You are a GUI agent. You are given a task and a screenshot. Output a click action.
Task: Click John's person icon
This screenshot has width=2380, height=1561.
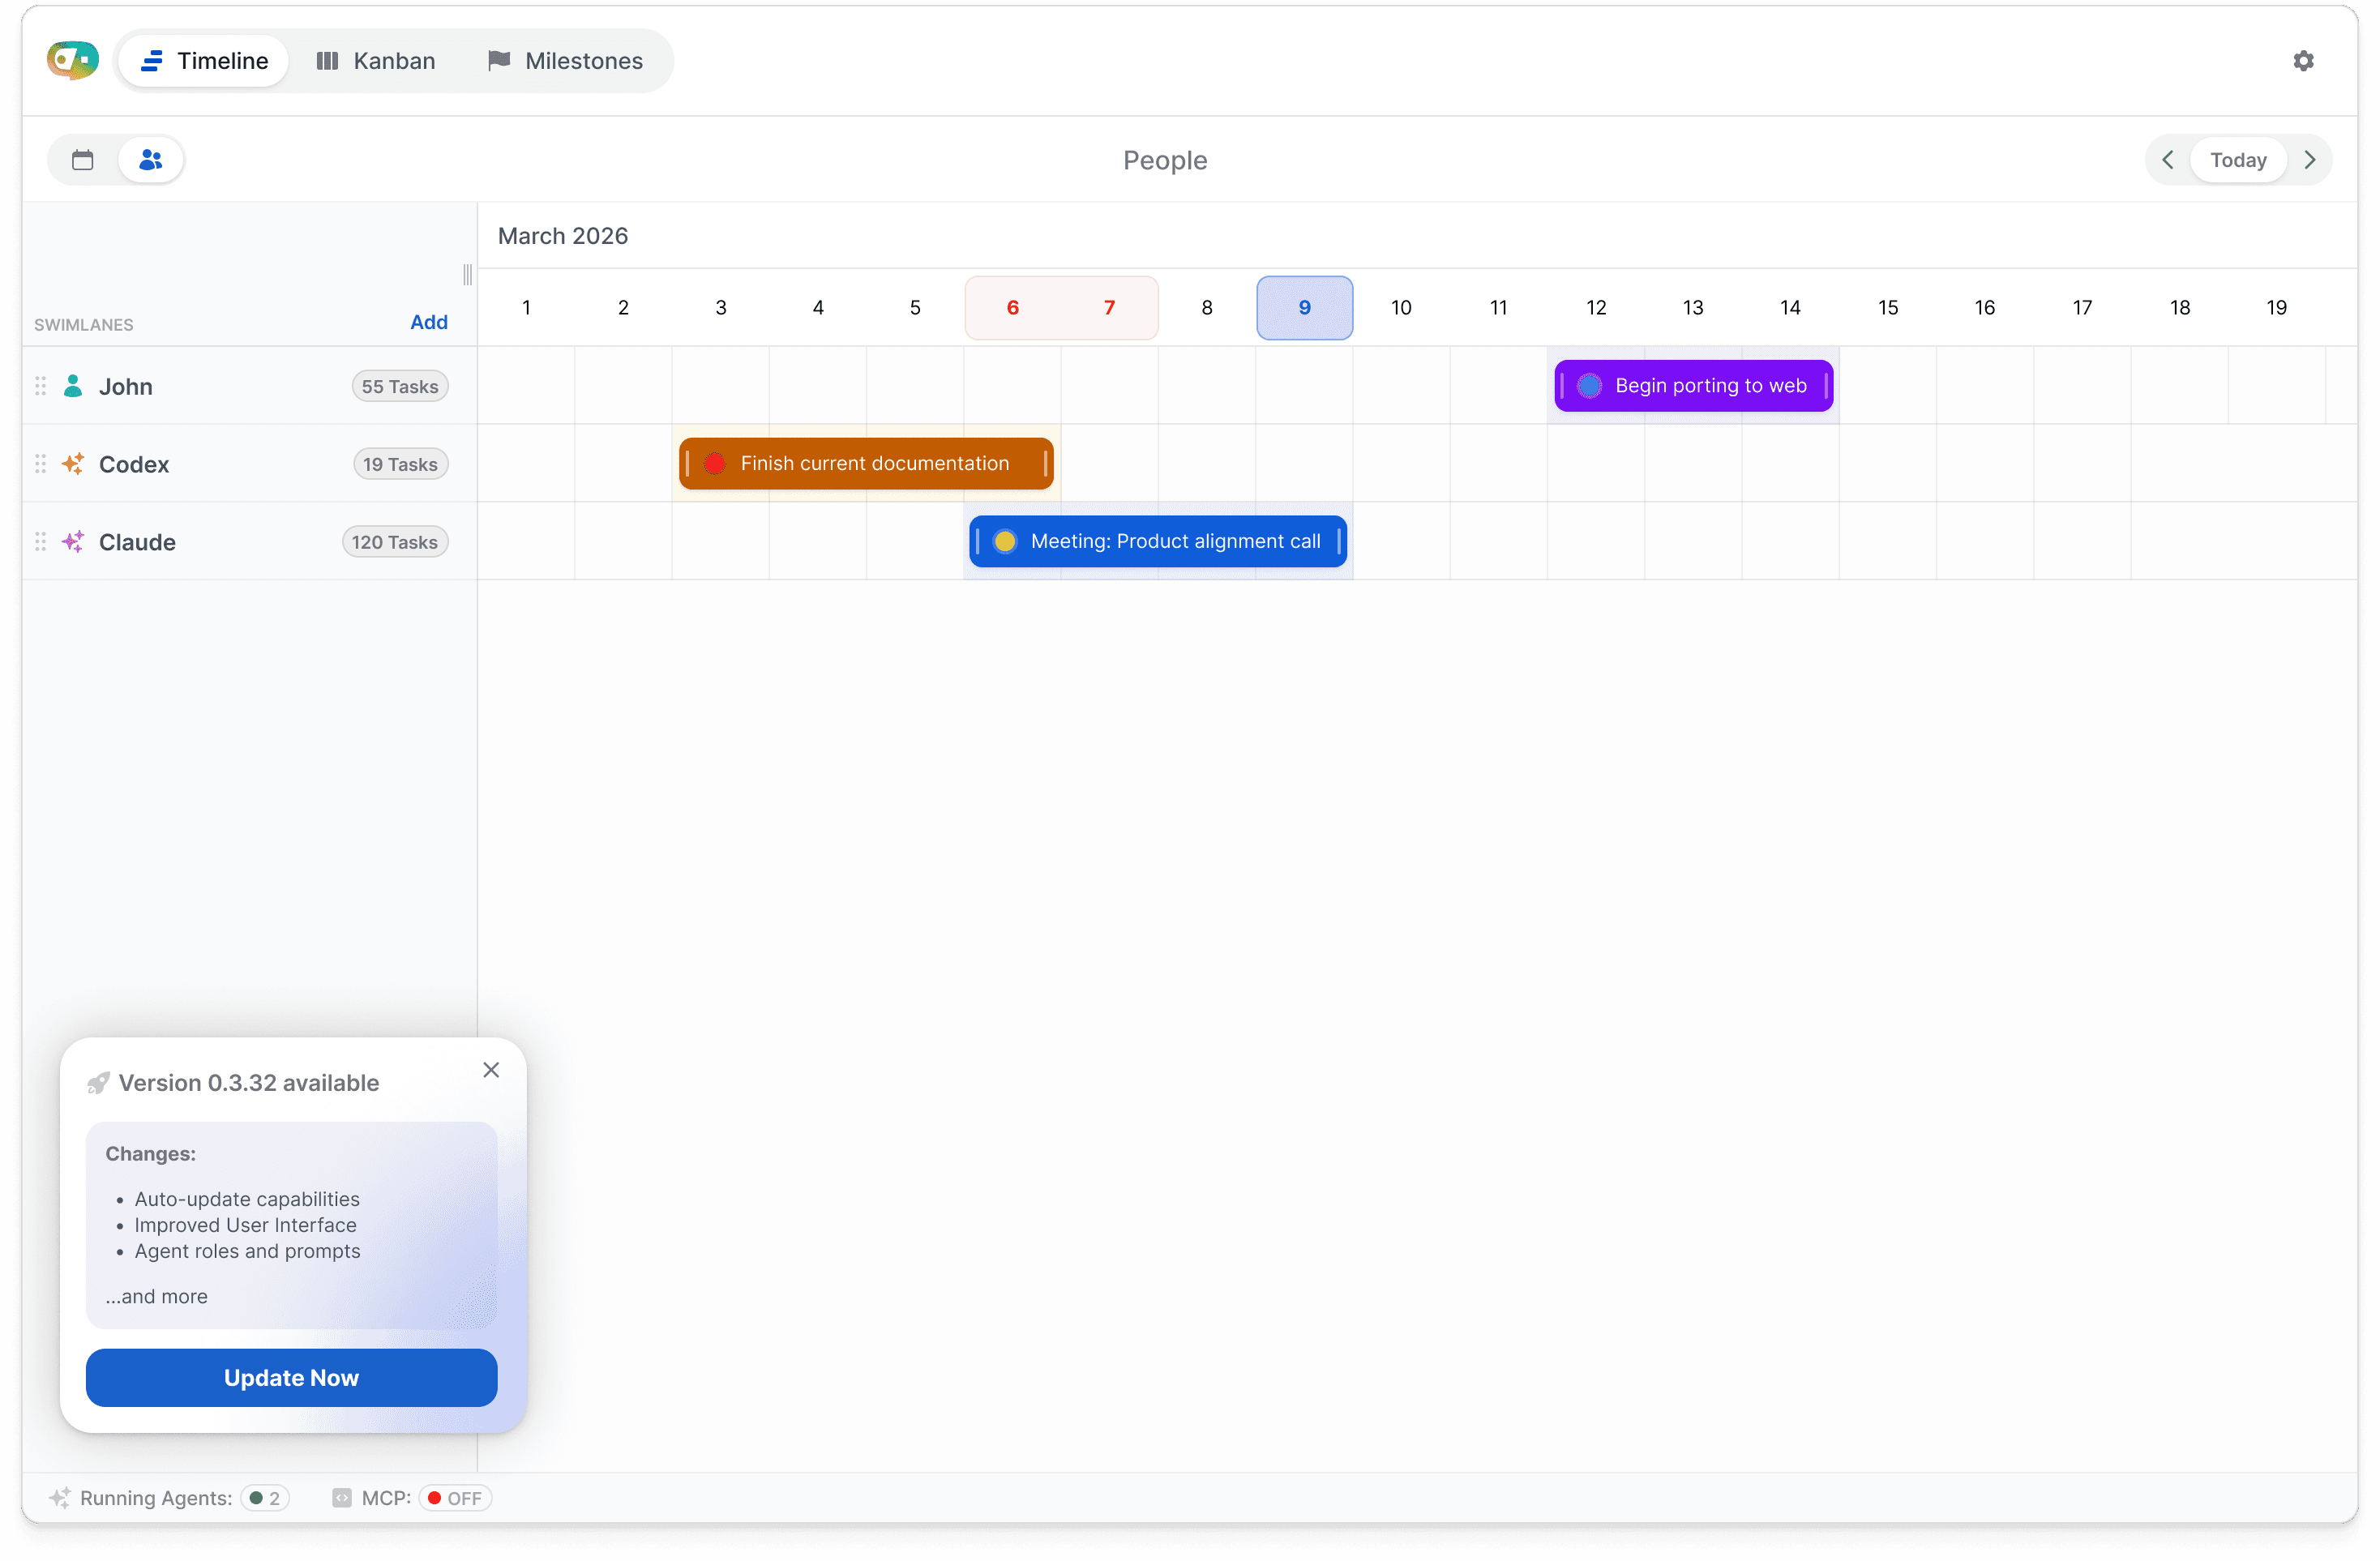(73, 386)
